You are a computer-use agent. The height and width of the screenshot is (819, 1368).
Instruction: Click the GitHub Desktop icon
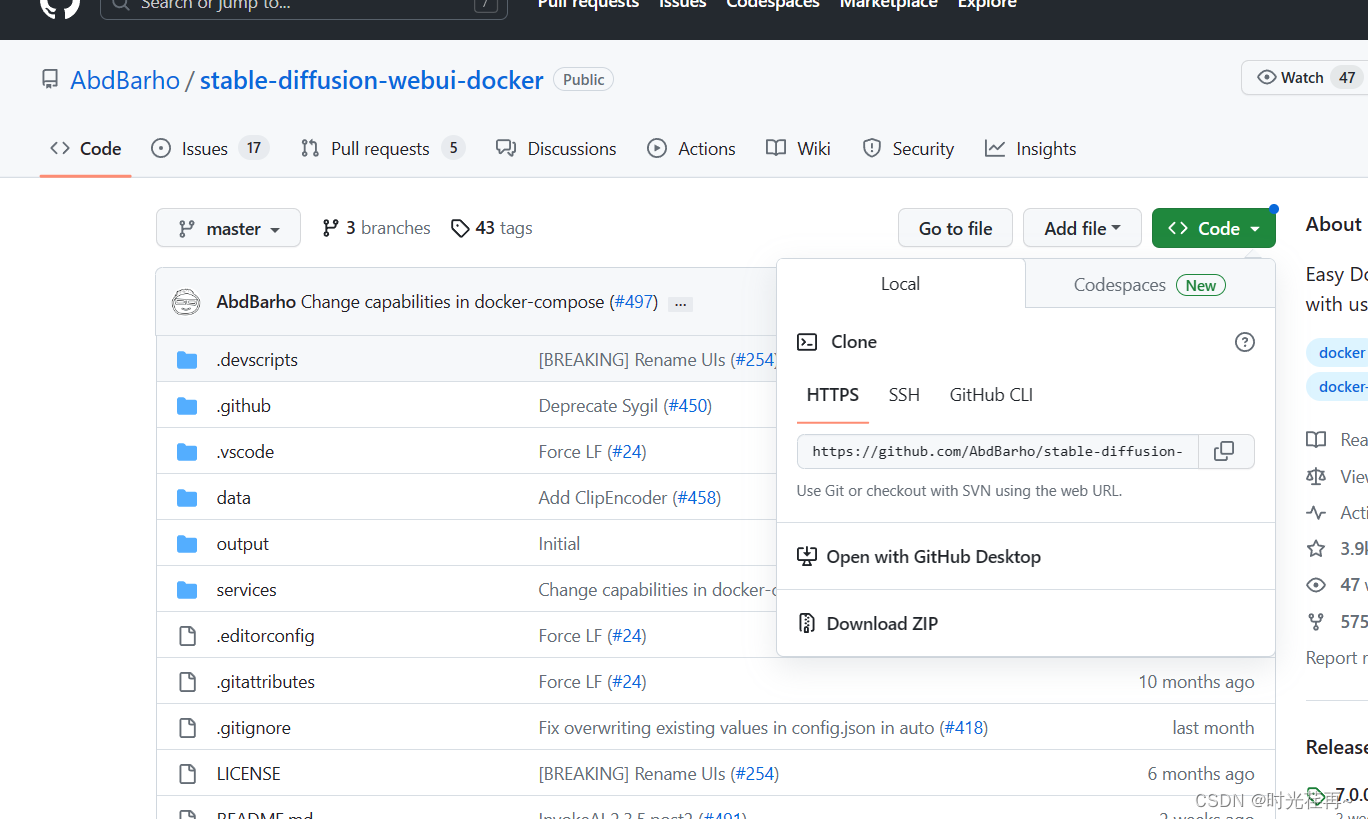[807, 557]
